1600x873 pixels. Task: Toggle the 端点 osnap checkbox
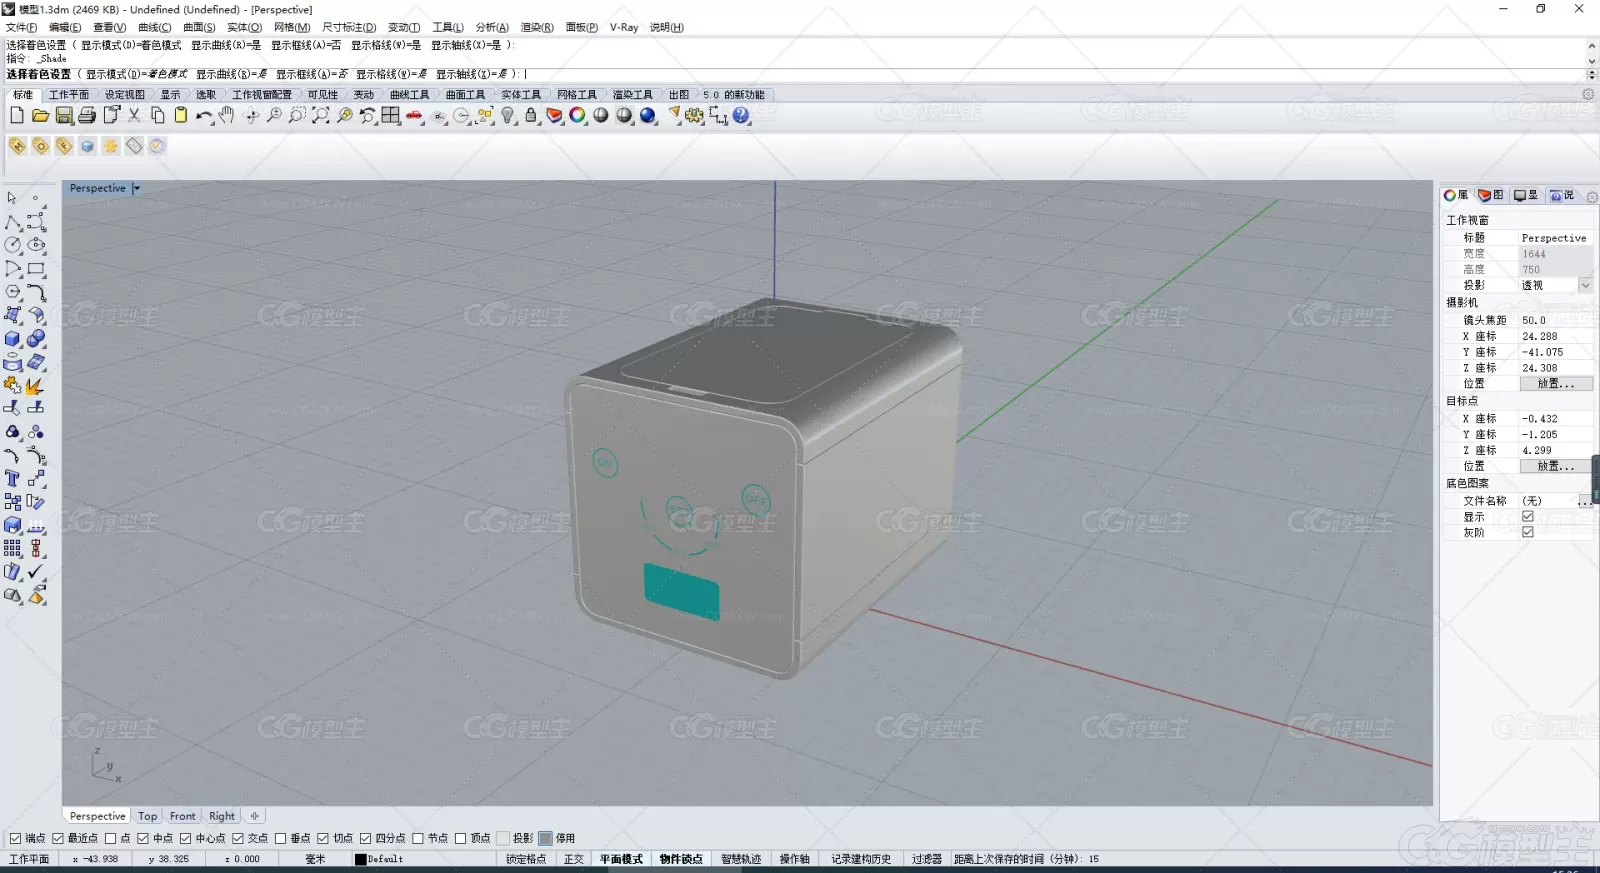pyautogui.click(x=15, y=839)
